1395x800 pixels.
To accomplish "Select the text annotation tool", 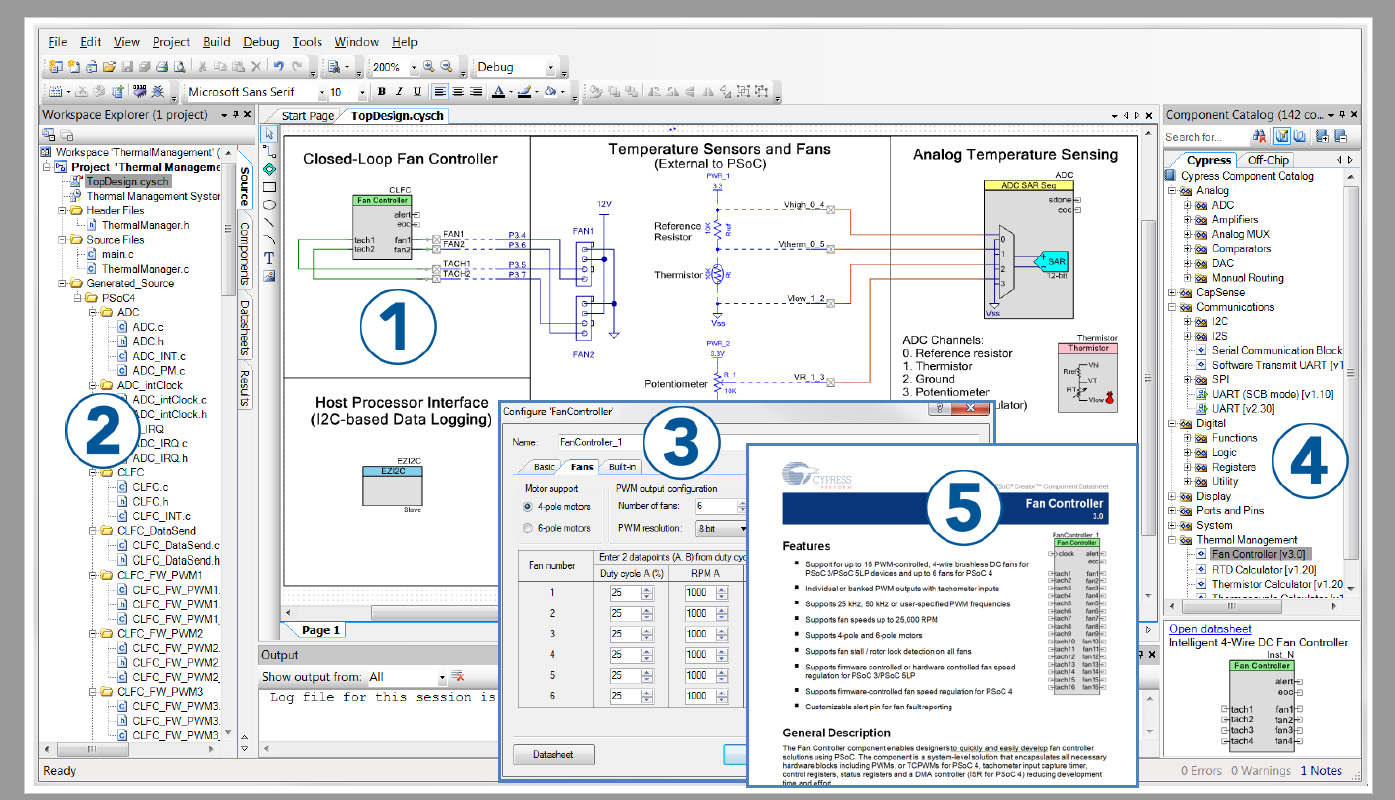I will [x=269, y=257].
